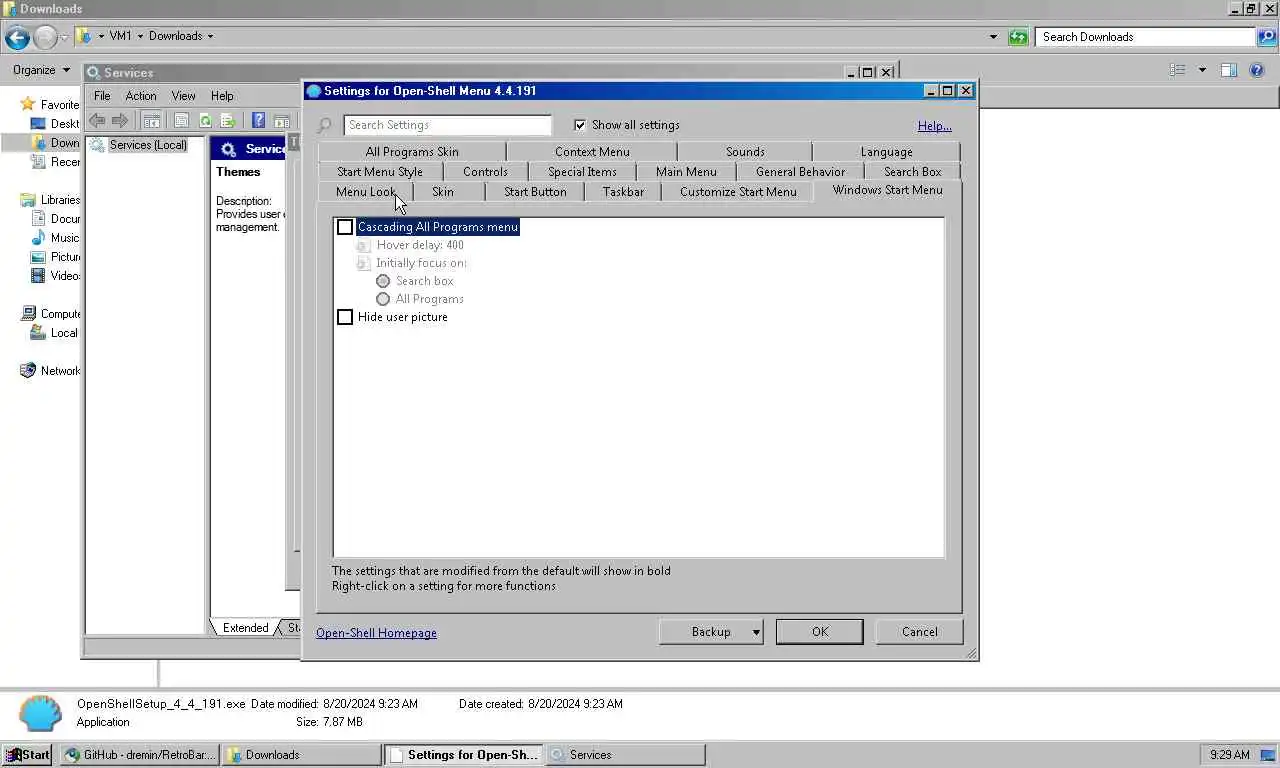This screenshot has width=1280, height=768.
Task: Expand the address bar history dropdown
Action: coord(993,37)
